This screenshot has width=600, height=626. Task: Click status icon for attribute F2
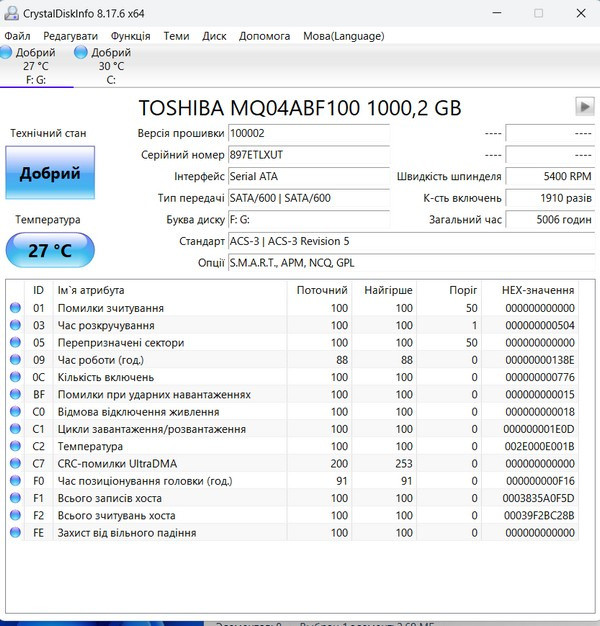tap(15, 515)
